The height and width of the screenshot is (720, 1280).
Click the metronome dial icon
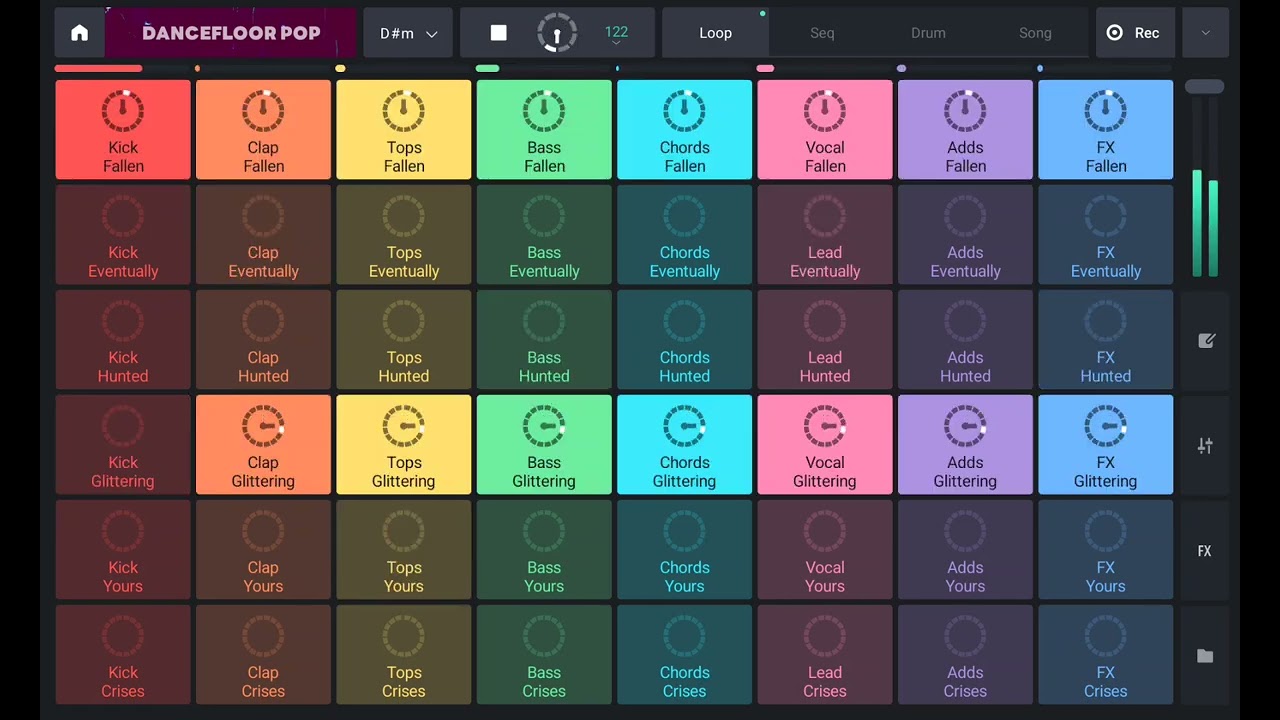pyautogui.click(x=557, y=33)
